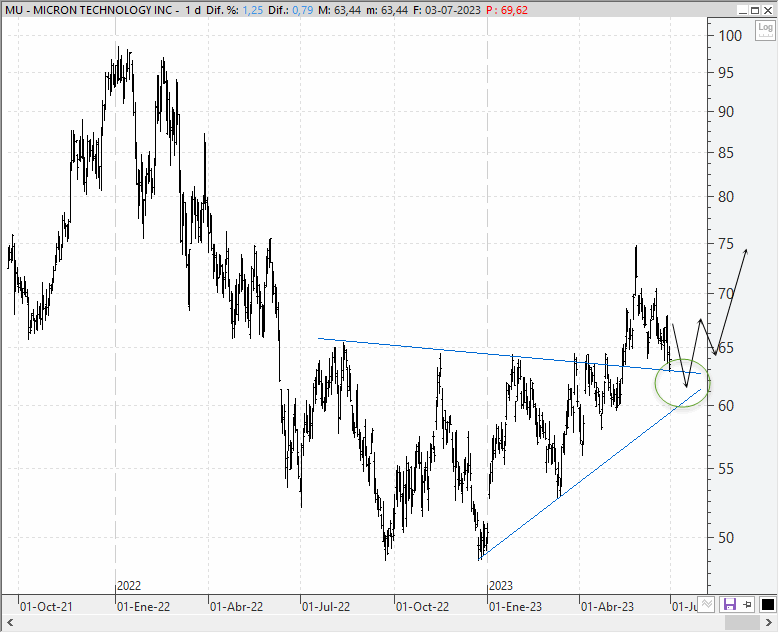This screenshot has height=633, width=779.
Task: Click the scrollbar left arrow
Action: click(9, 623)
